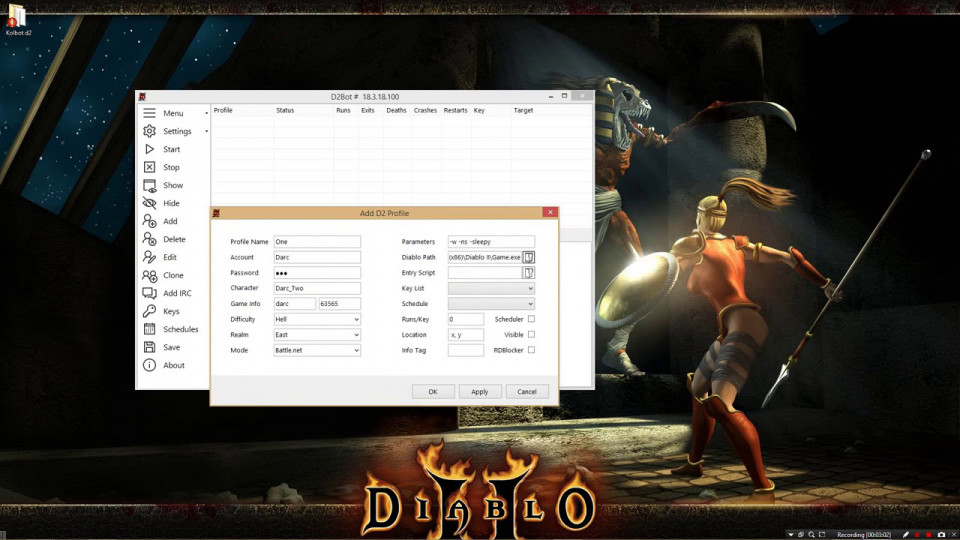Browse for Diablo Path file
Image resolution: width=960 pixels, height=540 pixels.
click(528, 257)
